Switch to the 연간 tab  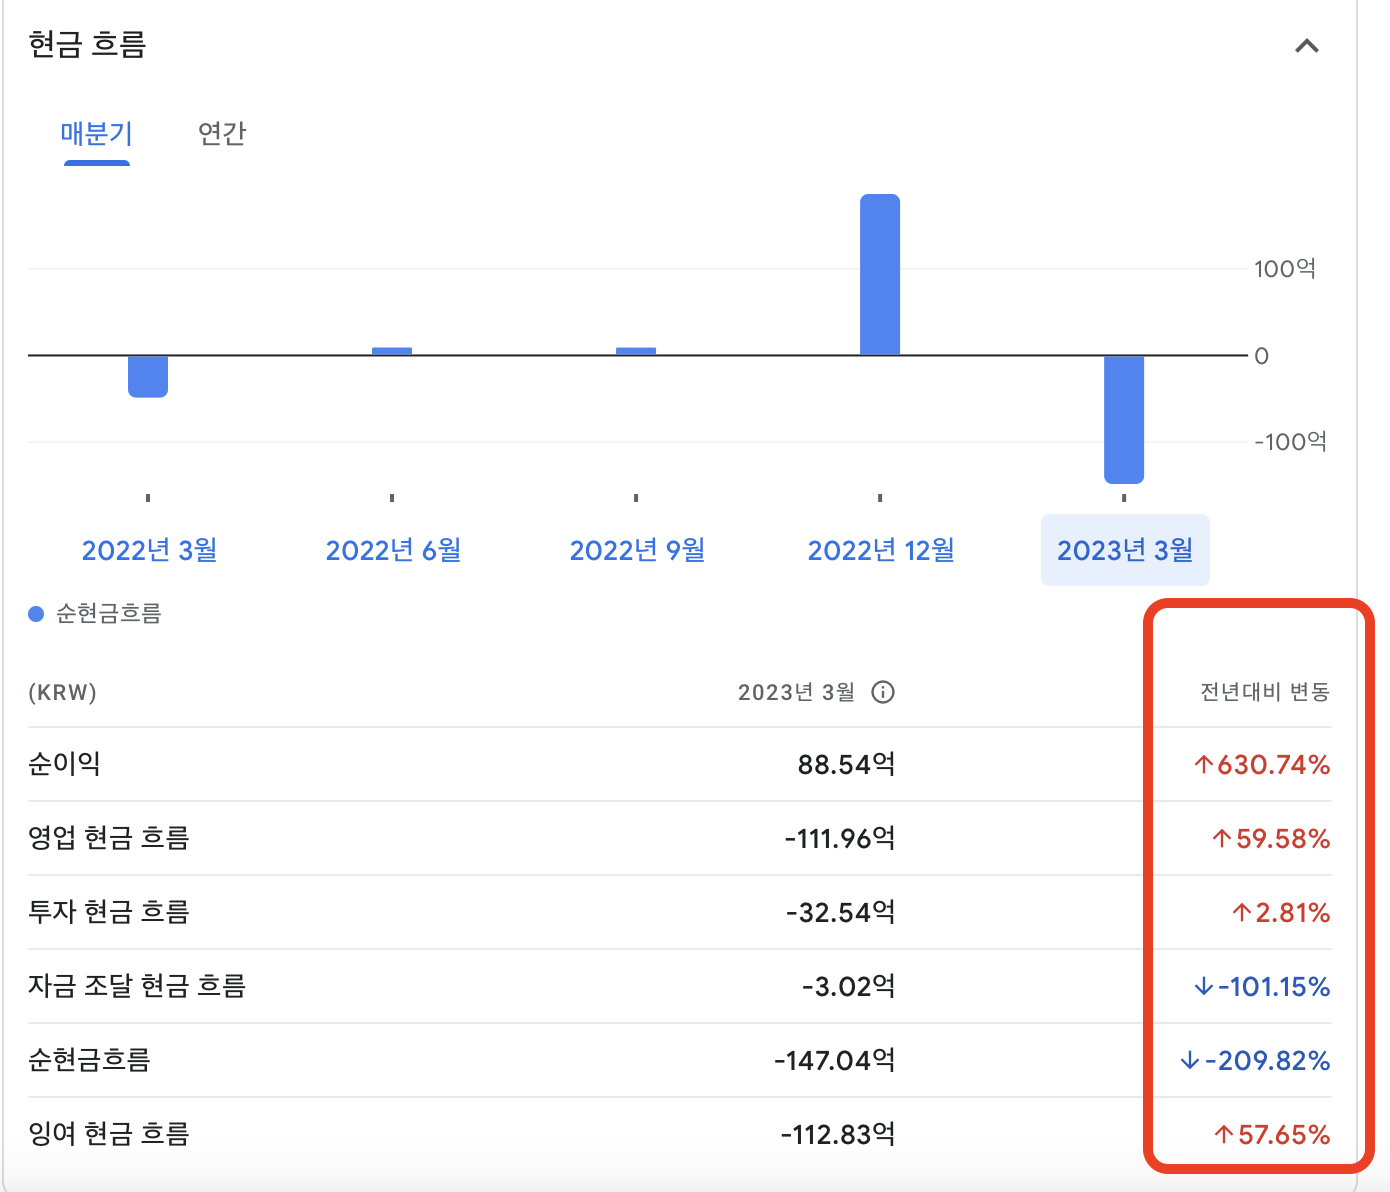(222, 134)
